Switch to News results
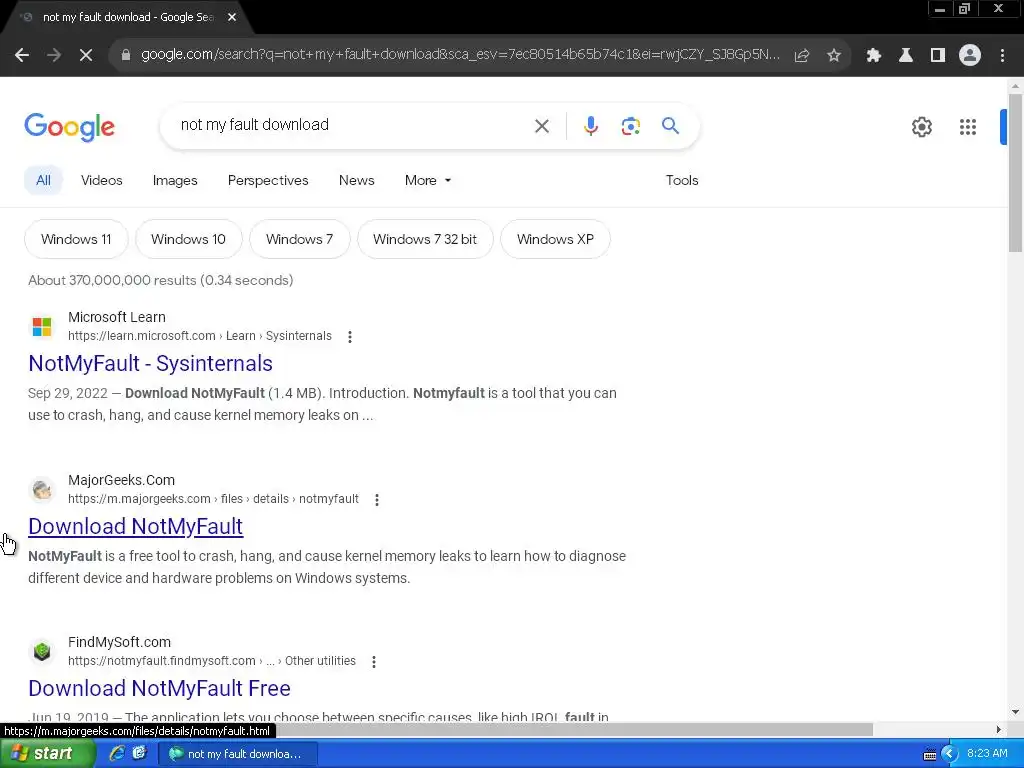Screen dimensions: 1024x768 (357, 180)
